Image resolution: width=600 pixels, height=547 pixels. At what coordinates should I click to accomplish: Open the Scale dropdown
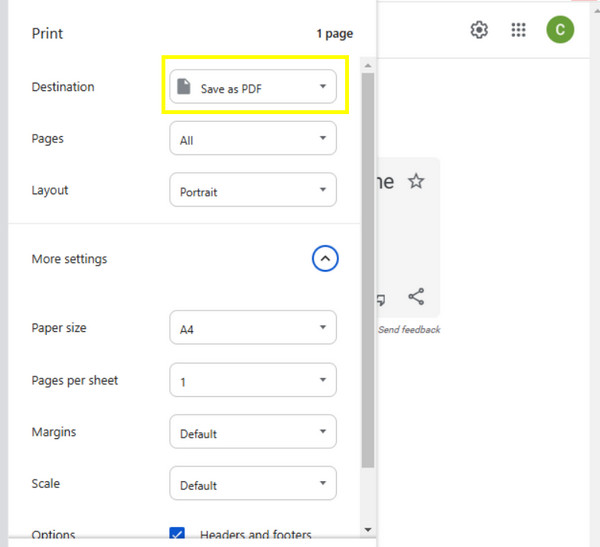click(x=253, y=485)
